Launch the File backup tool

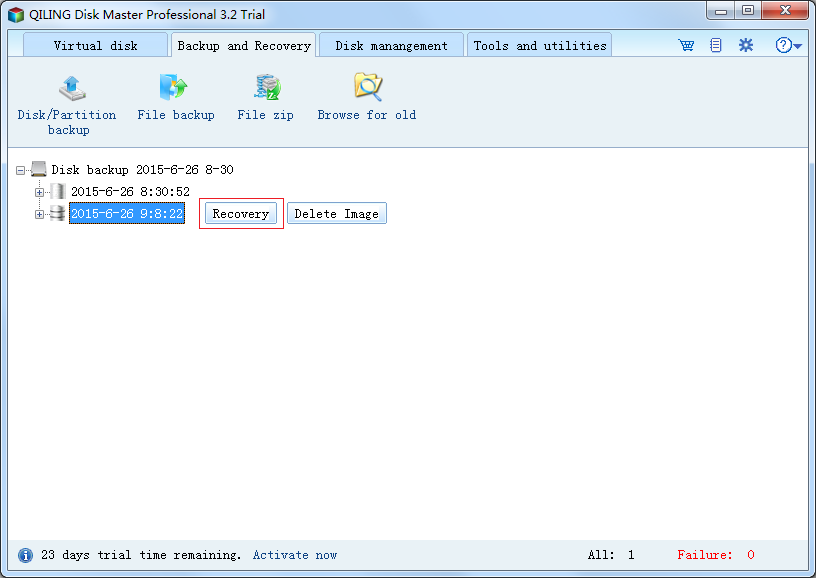pos(175,98)
